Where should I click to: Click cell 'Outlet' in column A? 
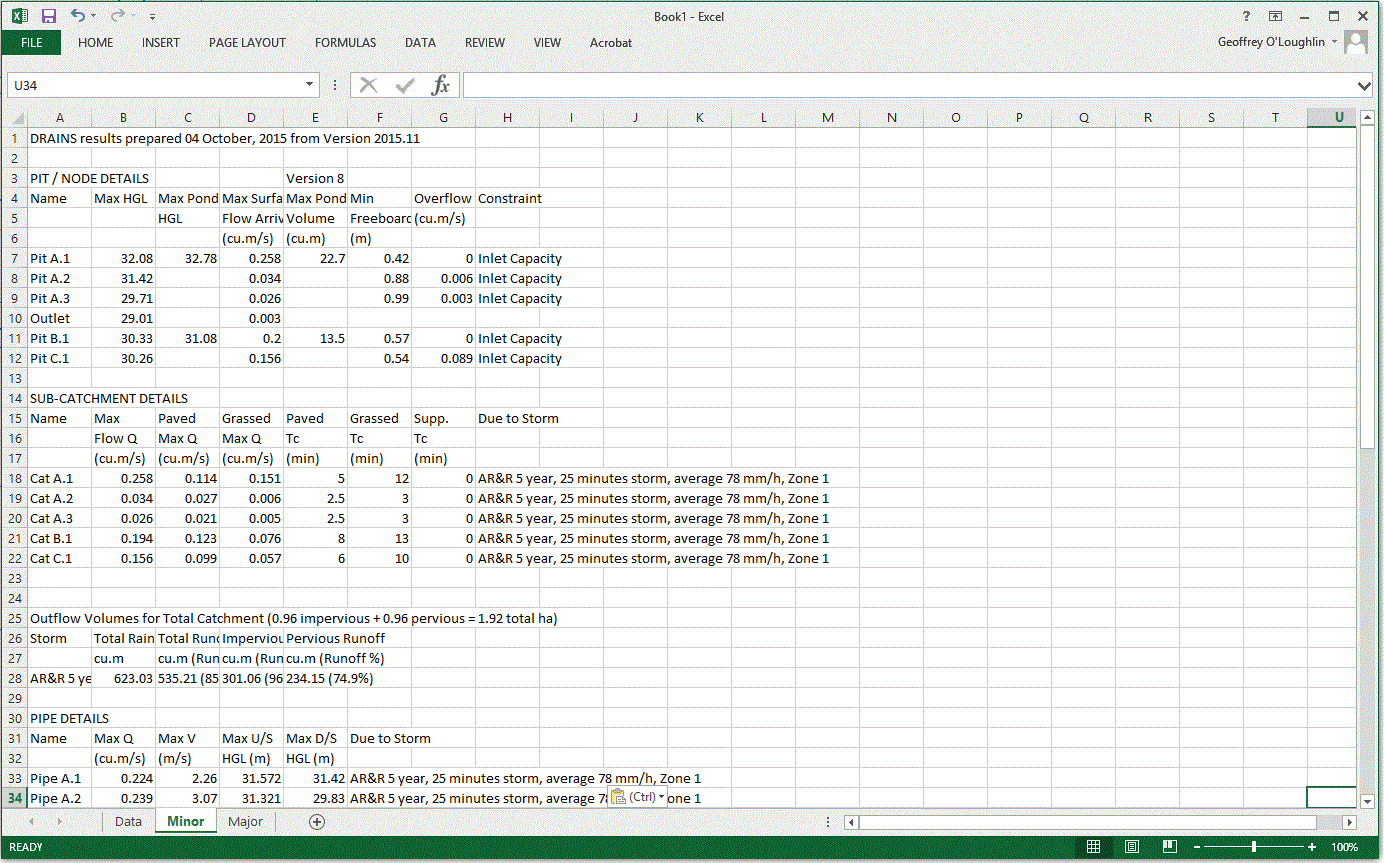click(60, 318)
